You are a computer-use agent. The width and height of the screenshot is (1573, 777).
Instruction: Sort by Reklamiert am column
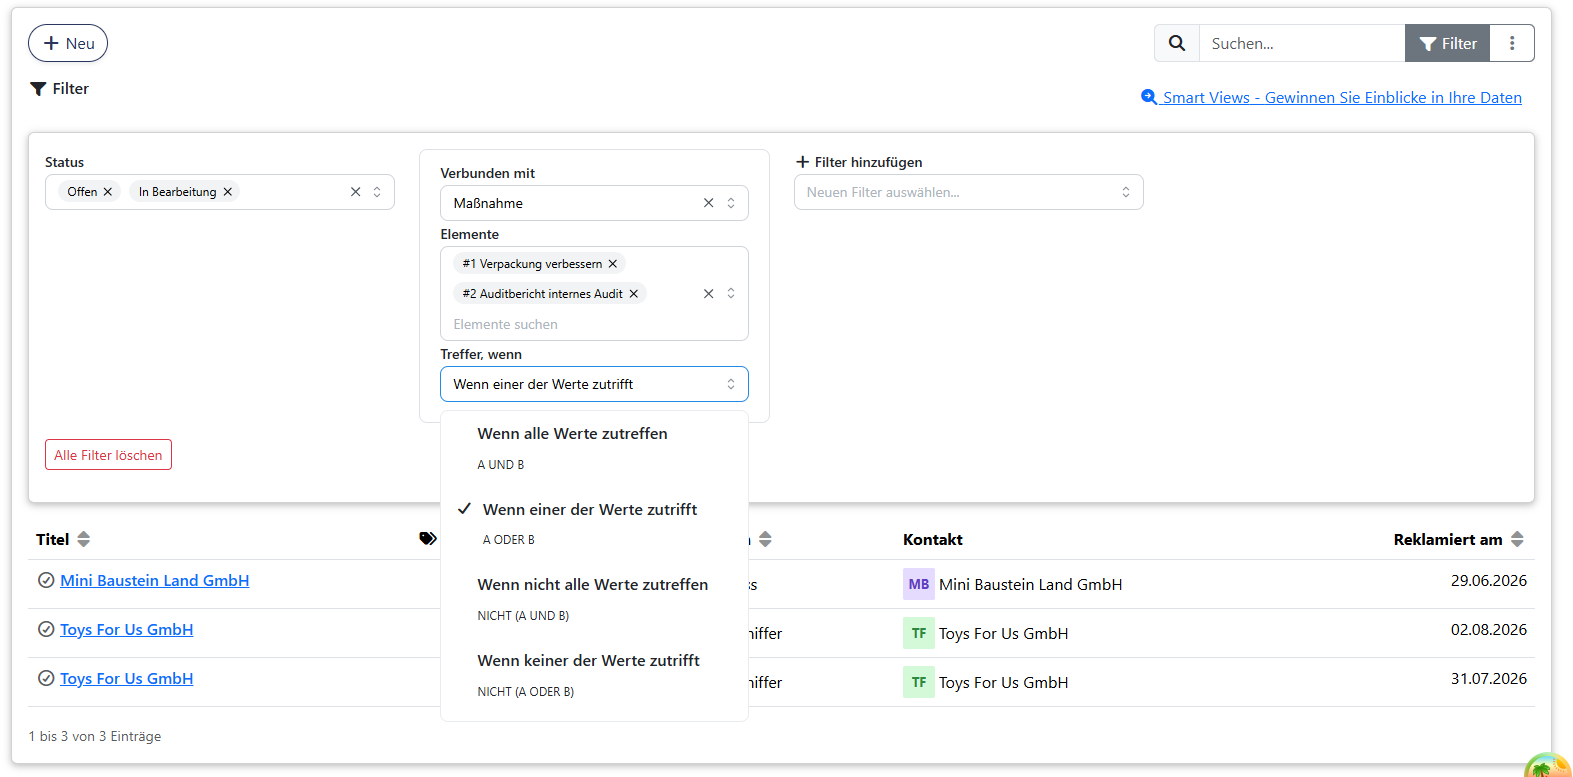1517,539
